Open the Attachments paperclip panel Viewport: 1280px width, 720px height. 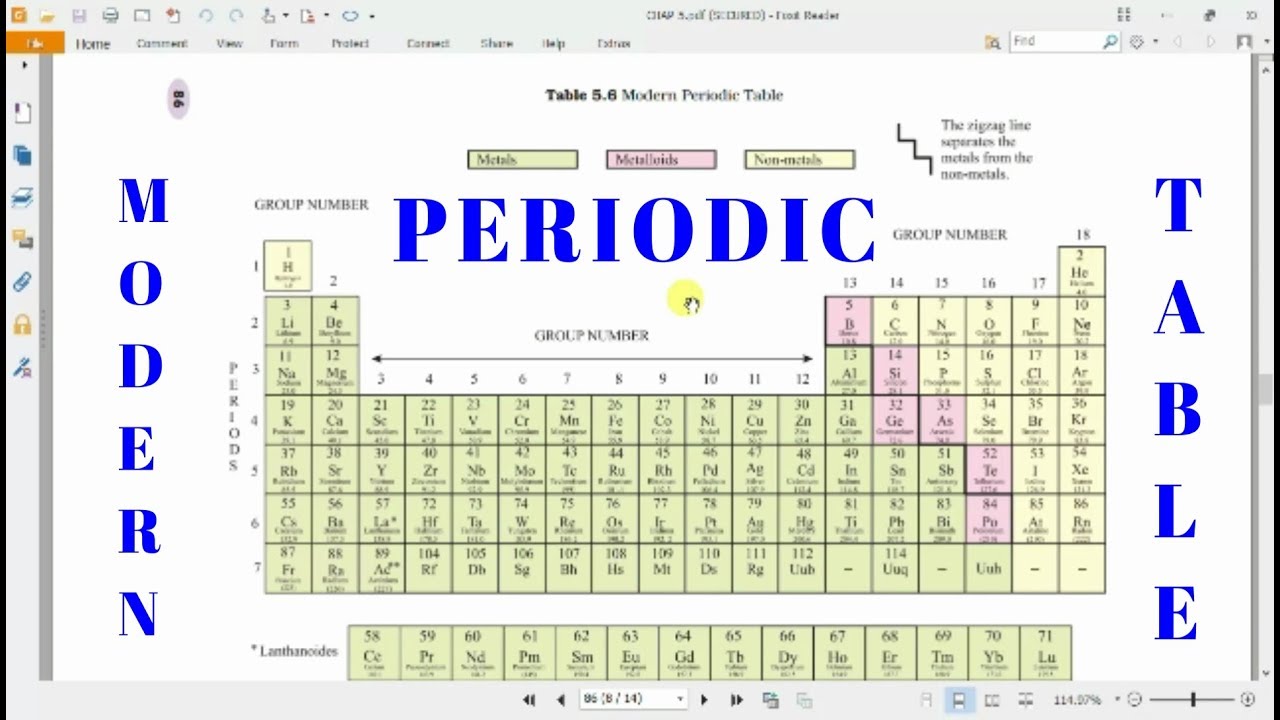(22, 281)
